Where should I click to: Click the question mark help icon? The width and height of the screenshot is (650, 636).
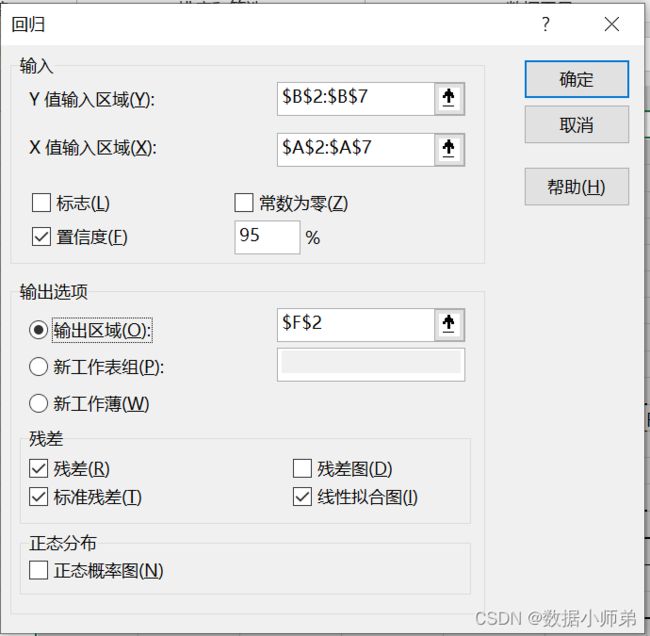pyautogui.click(x=546, y=24)
